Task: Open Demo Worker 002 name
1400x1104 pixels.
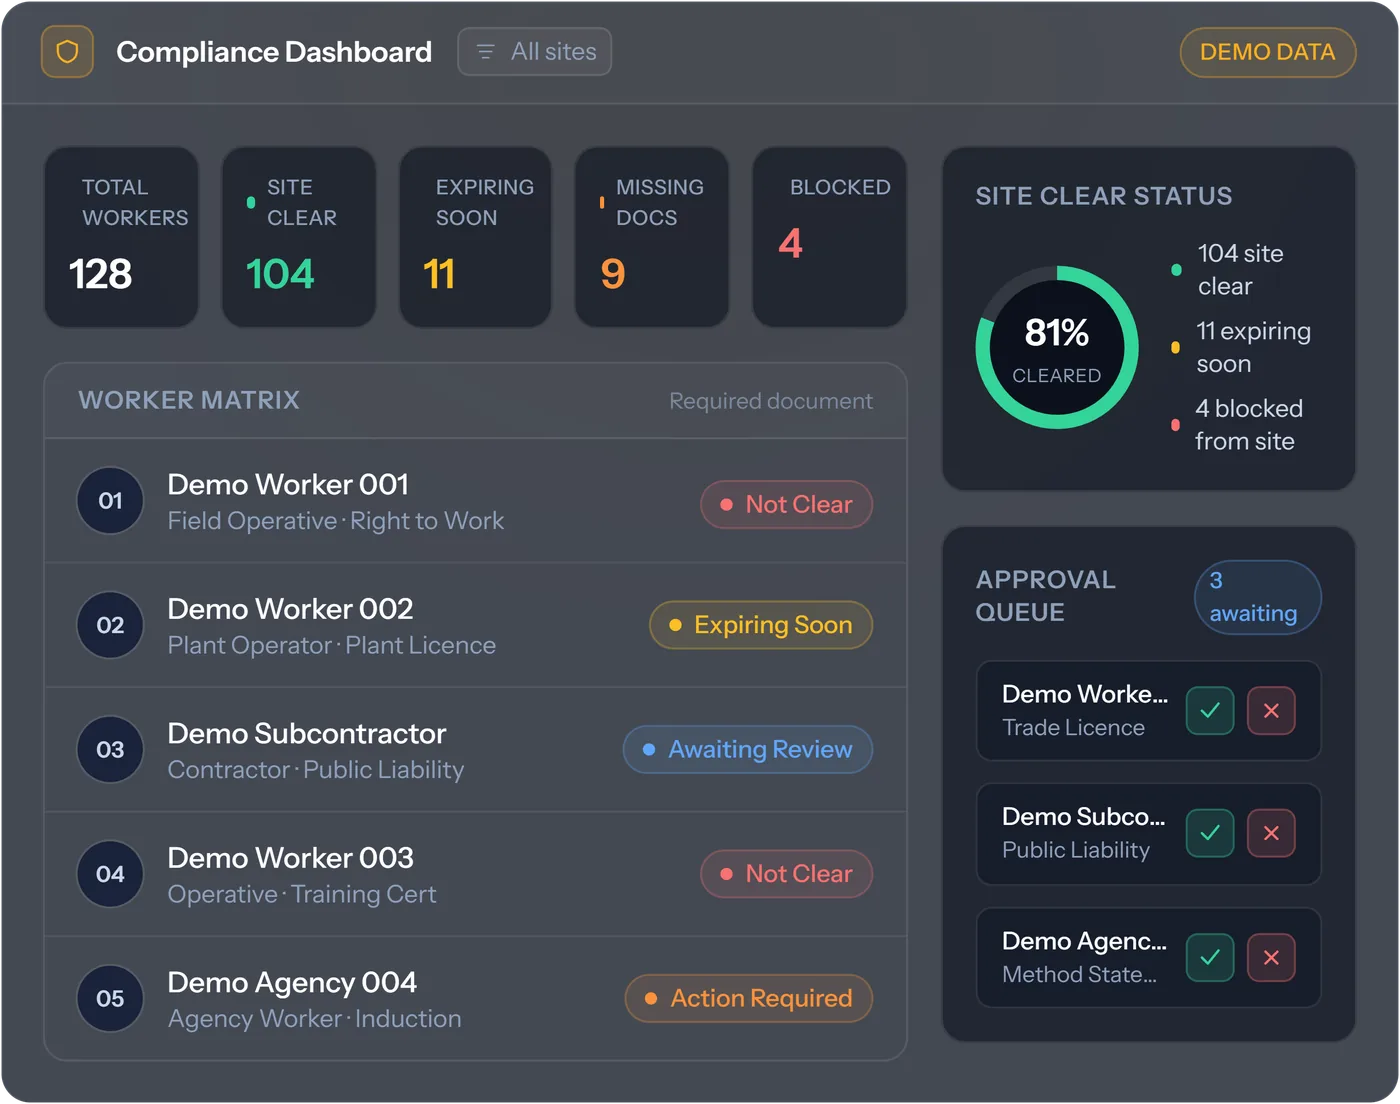Action: (x=290, y=608)
